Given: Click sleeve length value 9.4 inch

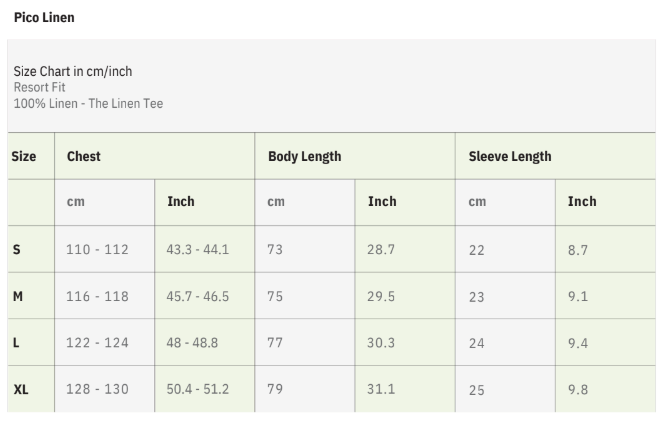Looking at the screenshot, I should 578,342.
